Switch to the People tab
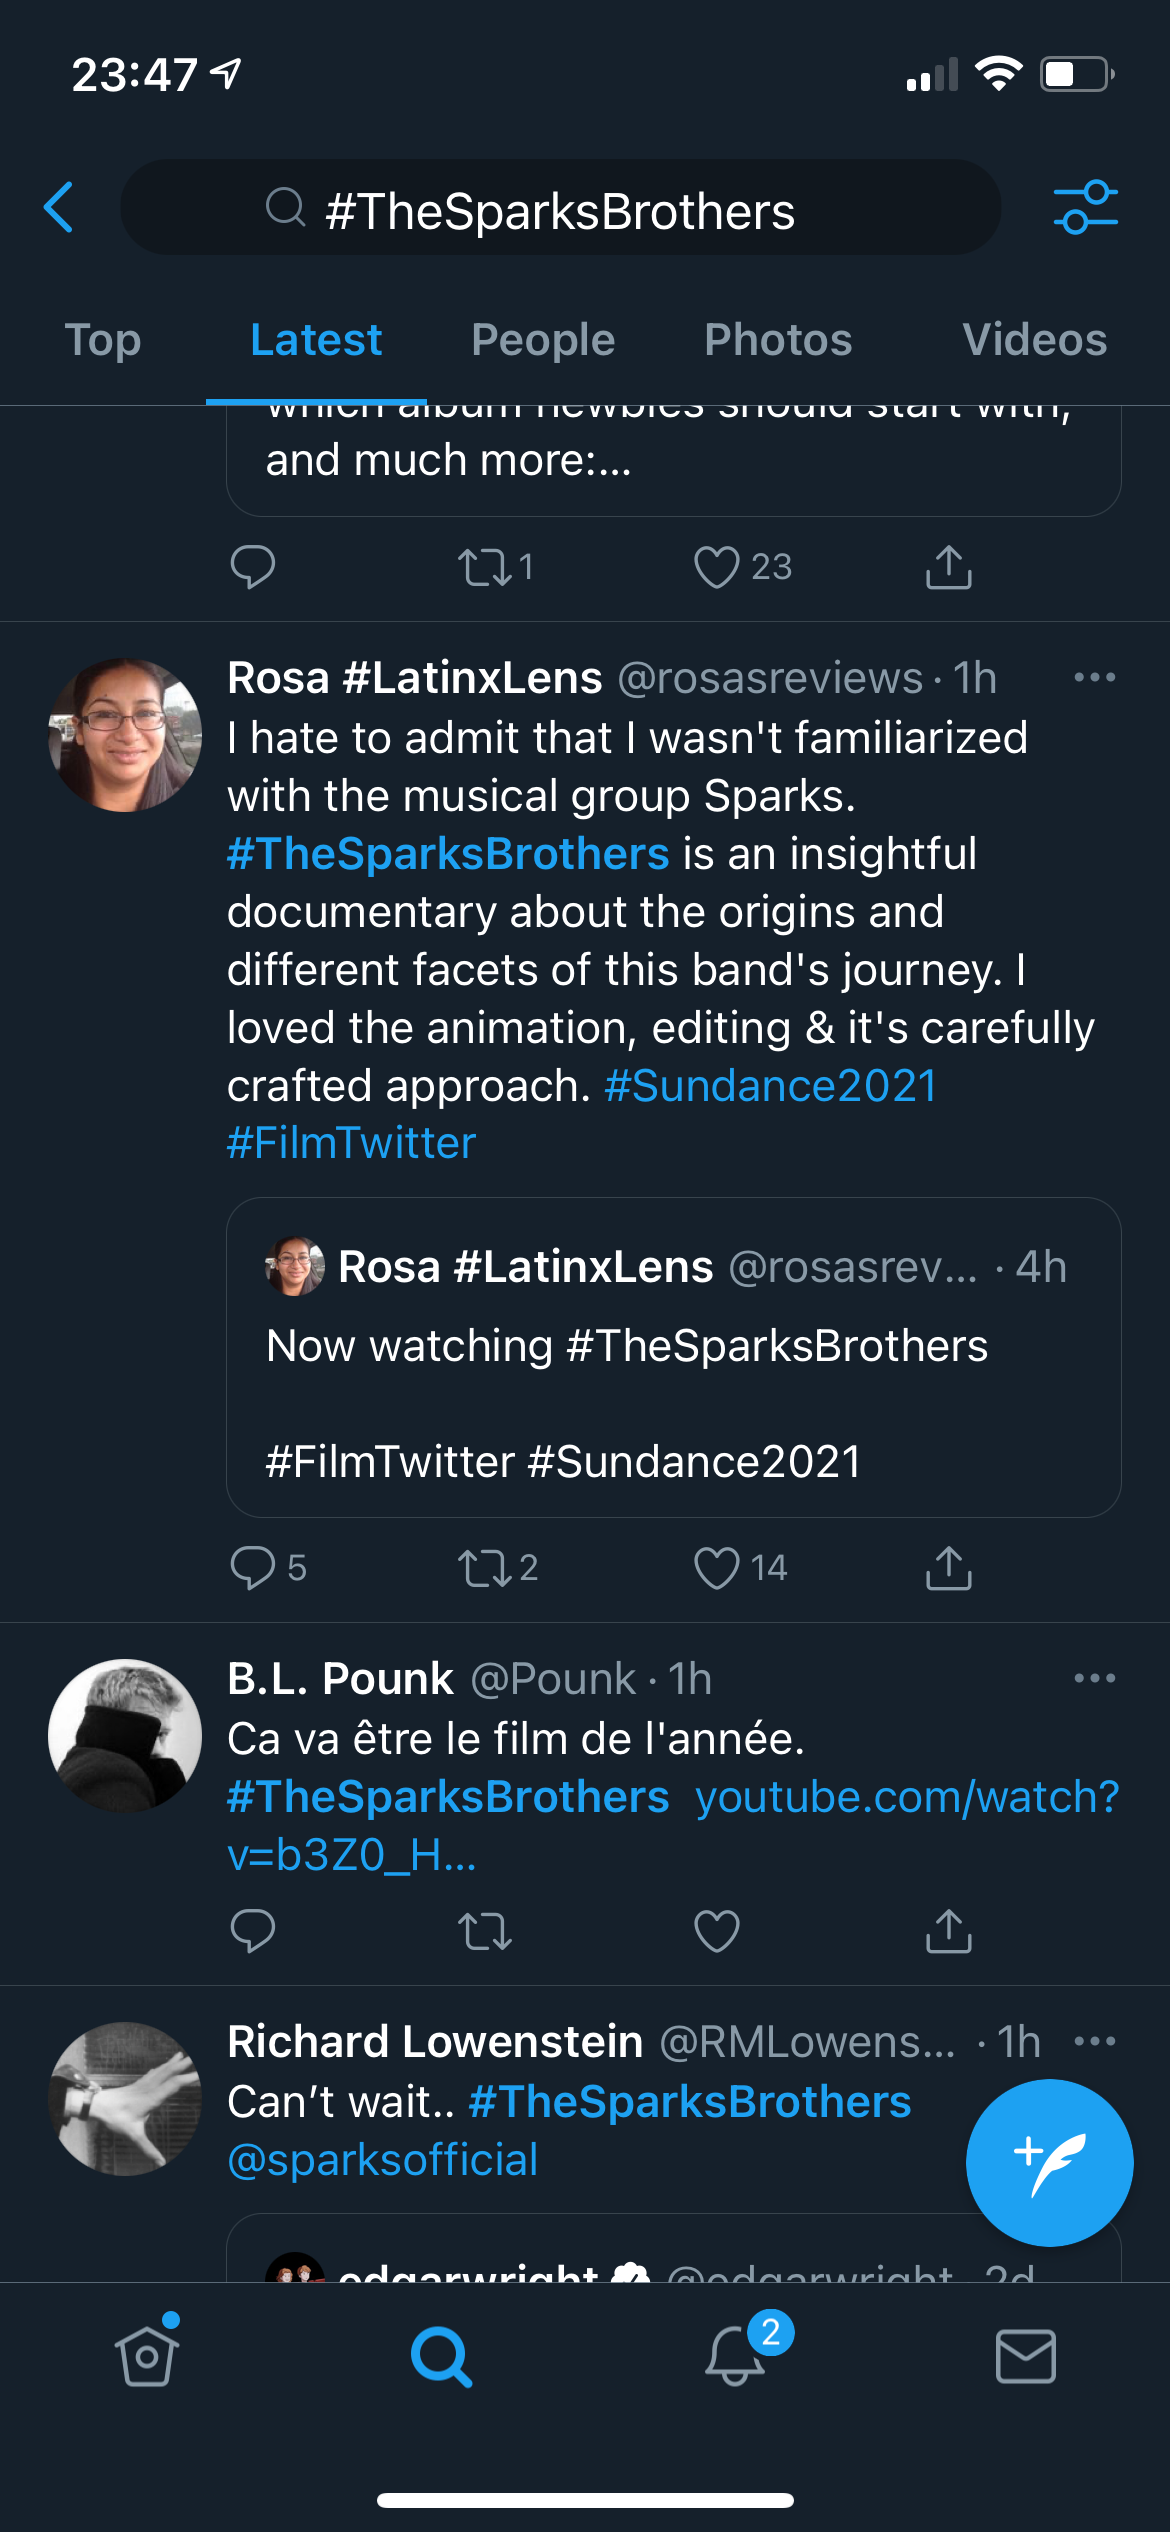This screenshot has height=2532, width=1170. point(543,340)
